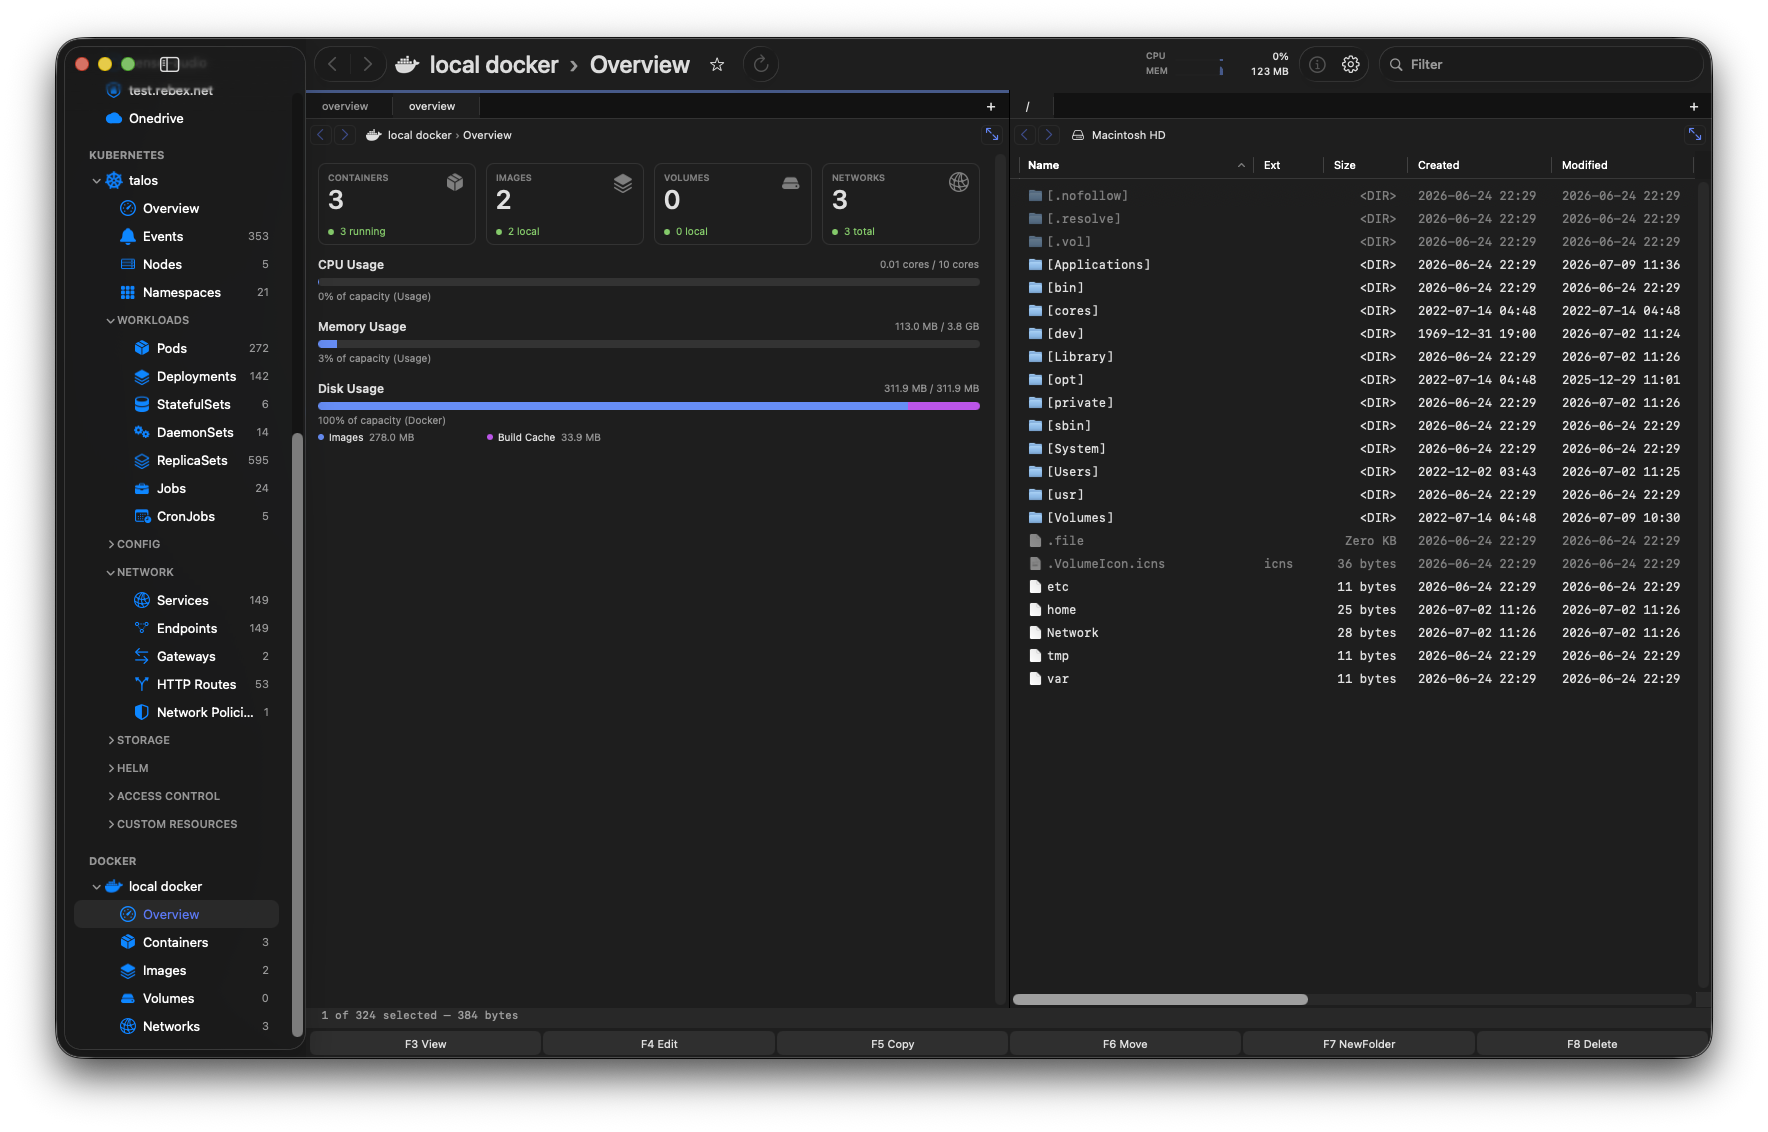This screenshot has width=1768, height=1132.
Task: Collapse the talos cluster tree
Action: (x=97, y=181)
